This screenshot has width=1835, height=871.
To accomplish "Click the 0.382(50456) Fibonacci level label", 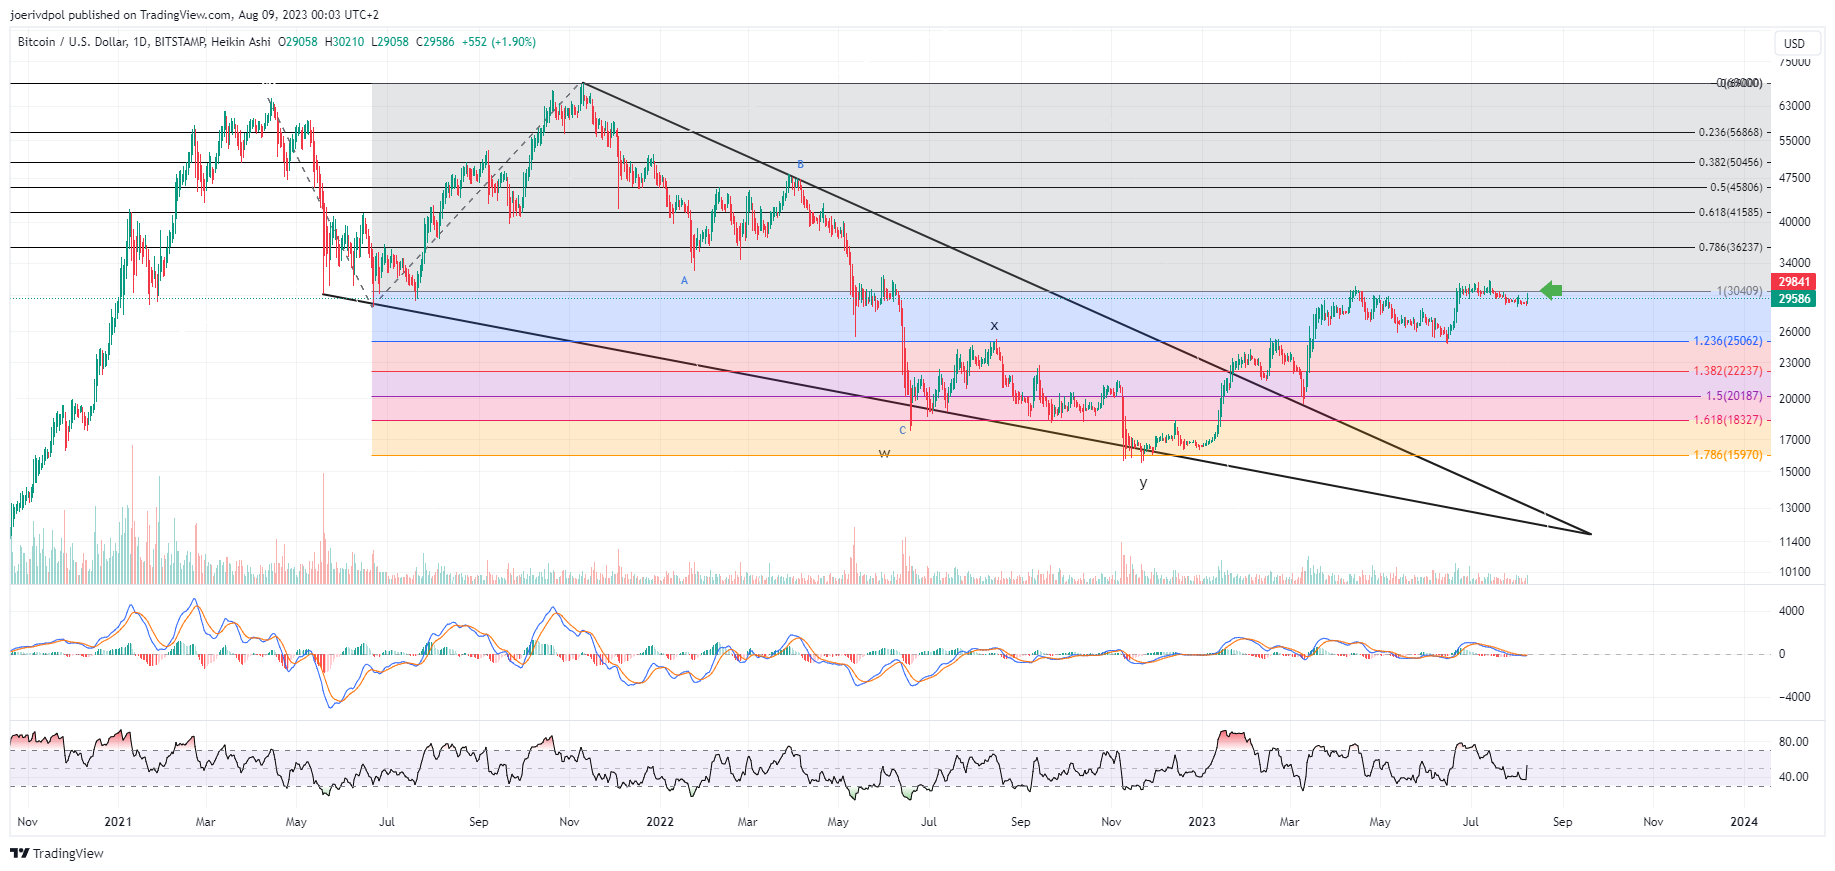I will pyautogui.click(x=1730, y=162).
